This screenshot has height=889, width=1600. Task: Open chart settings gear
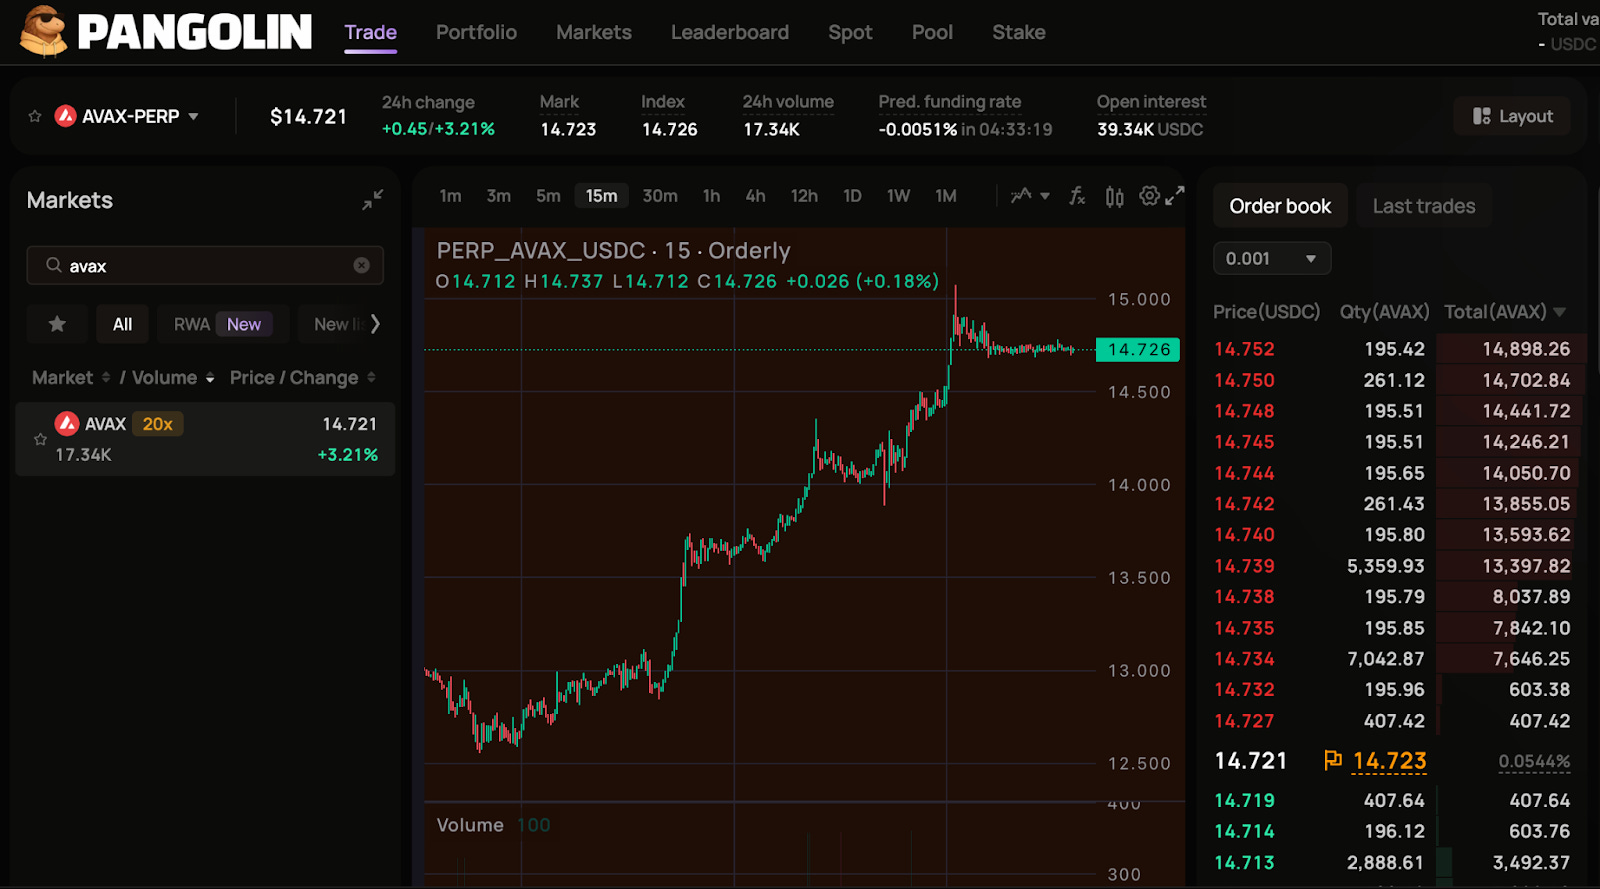1149,196
